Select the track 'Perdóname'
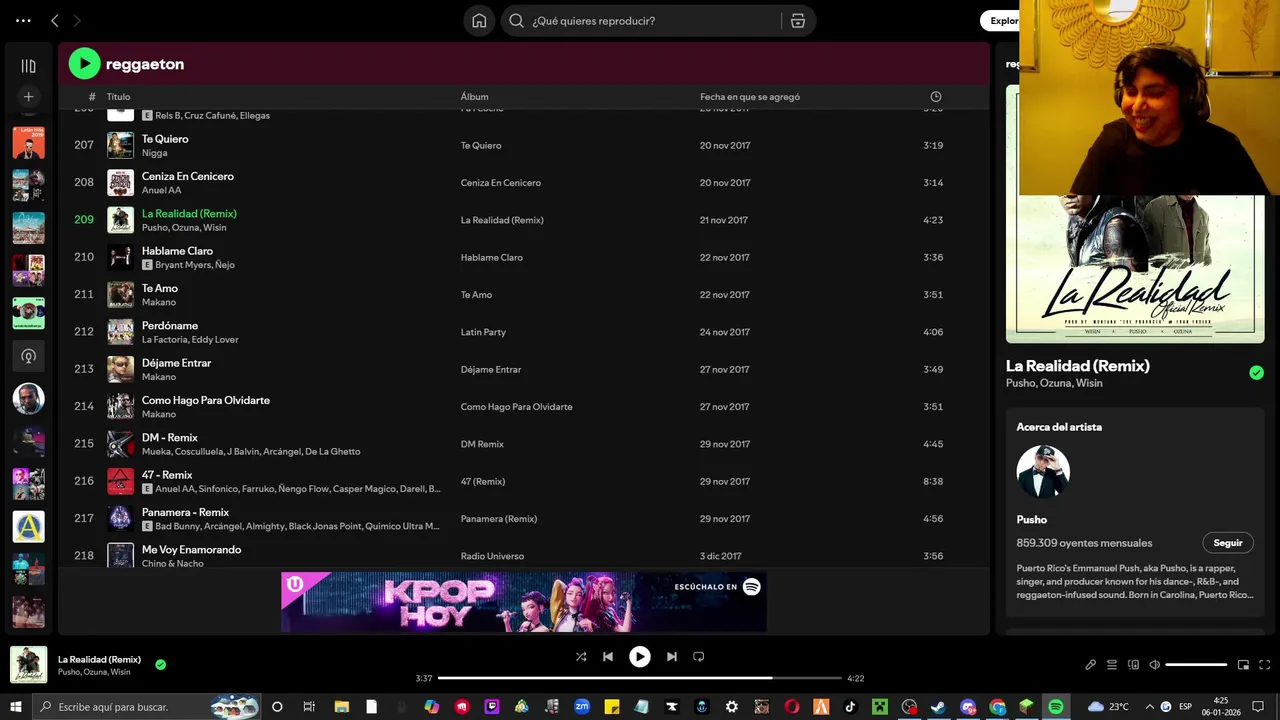 point(170,325)
